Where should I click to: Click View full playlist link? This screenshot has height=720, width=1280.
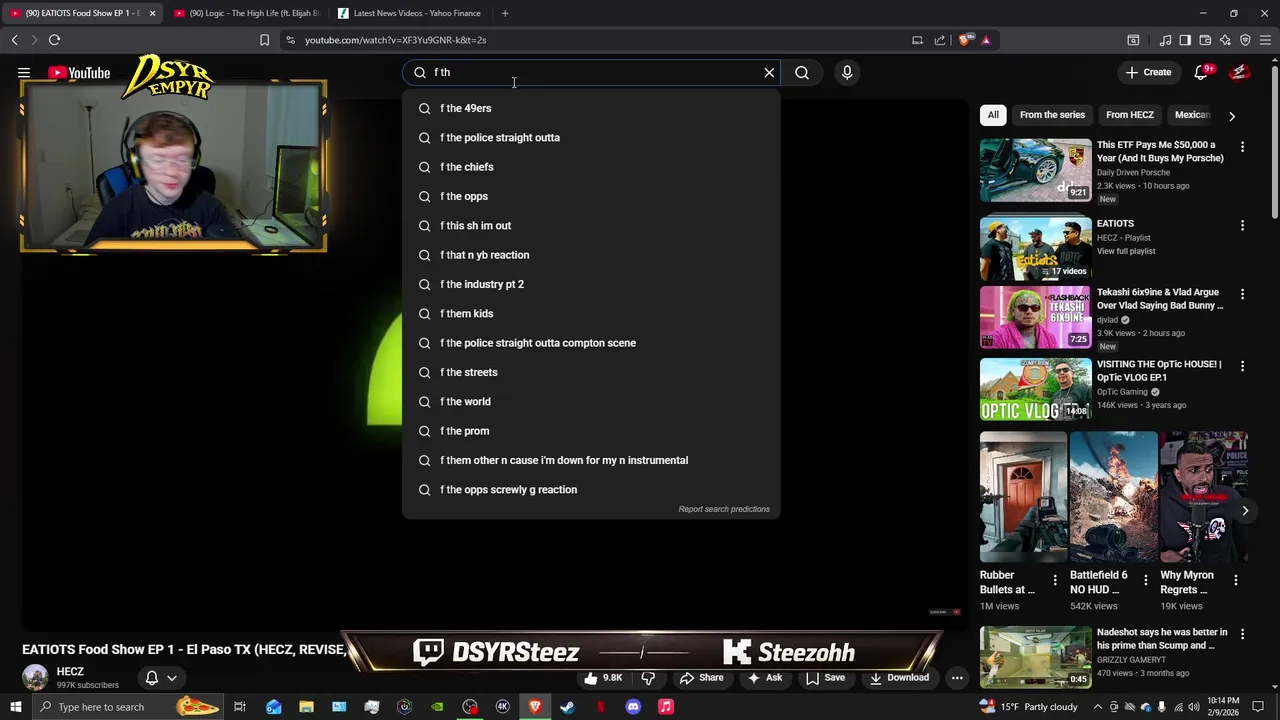tap(1126, 251)
